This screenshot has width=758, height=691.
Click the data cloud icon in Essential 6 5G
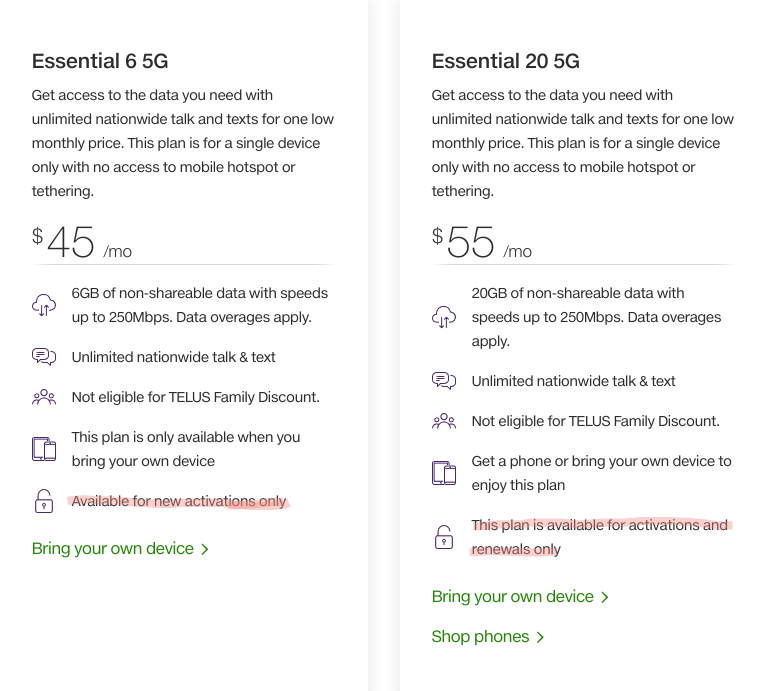[x=44, y=305]
